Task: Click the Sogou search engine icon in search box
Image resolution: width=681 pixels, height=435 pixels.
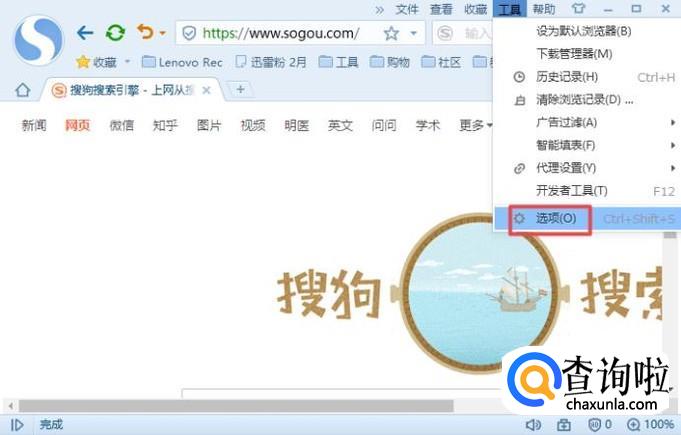Action: point(445,33)
